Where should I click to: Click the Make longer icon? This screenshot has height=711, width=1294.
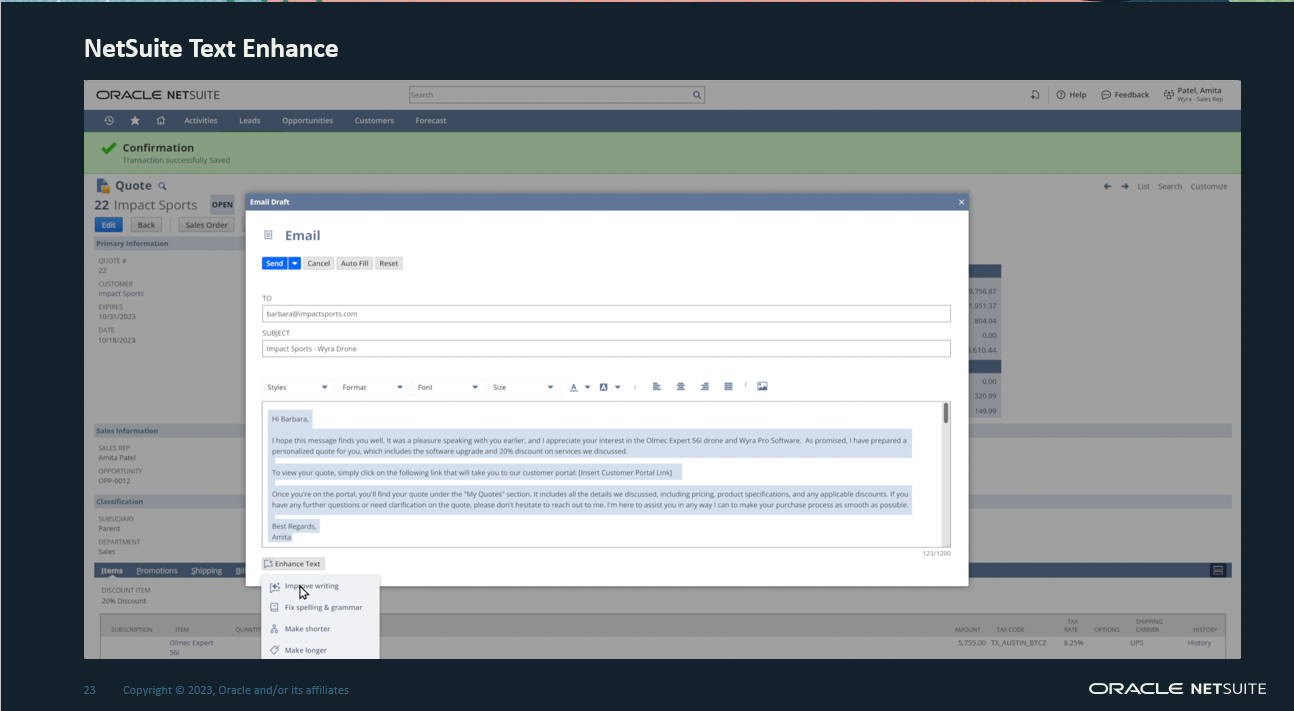pyautogui.click(x=274, y=650)
